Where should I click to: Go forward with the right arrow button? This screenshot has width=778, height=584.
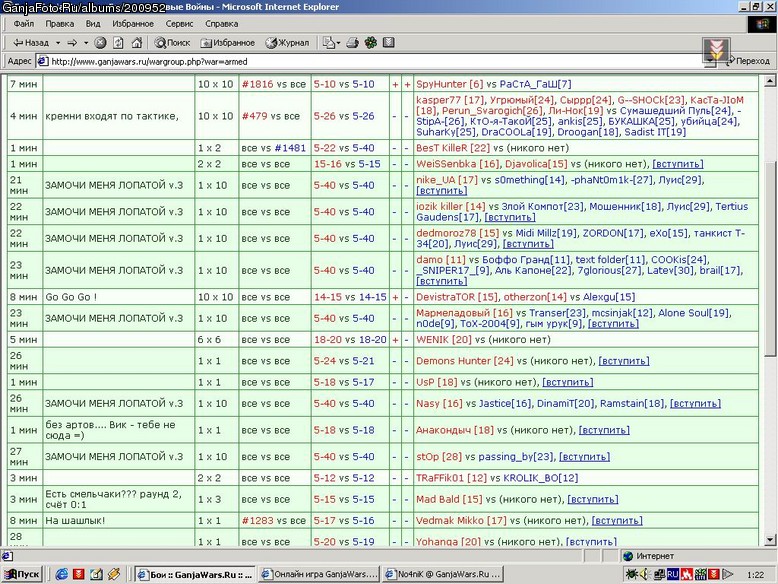click(x=72, y=43)
